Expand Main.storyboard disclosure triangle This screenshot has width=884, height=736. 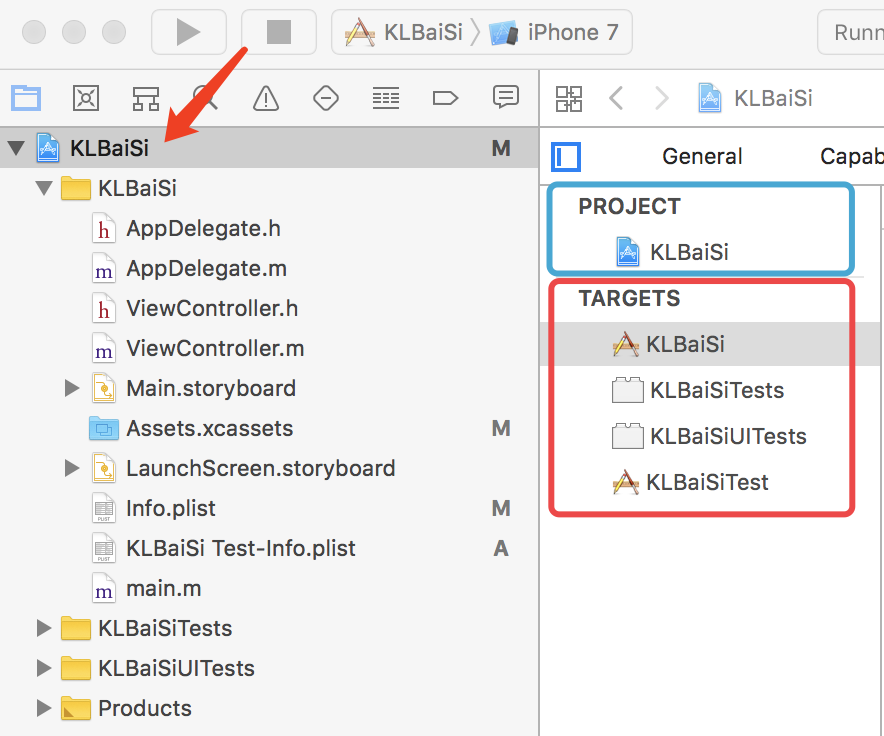coord(71,388)
